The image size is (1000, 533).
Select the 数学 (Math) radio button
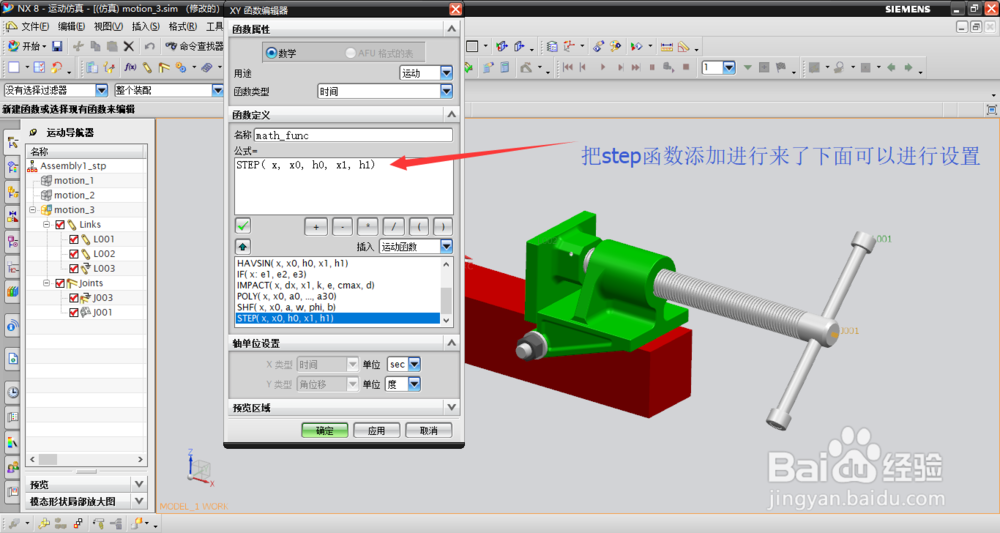pos(272,53)
